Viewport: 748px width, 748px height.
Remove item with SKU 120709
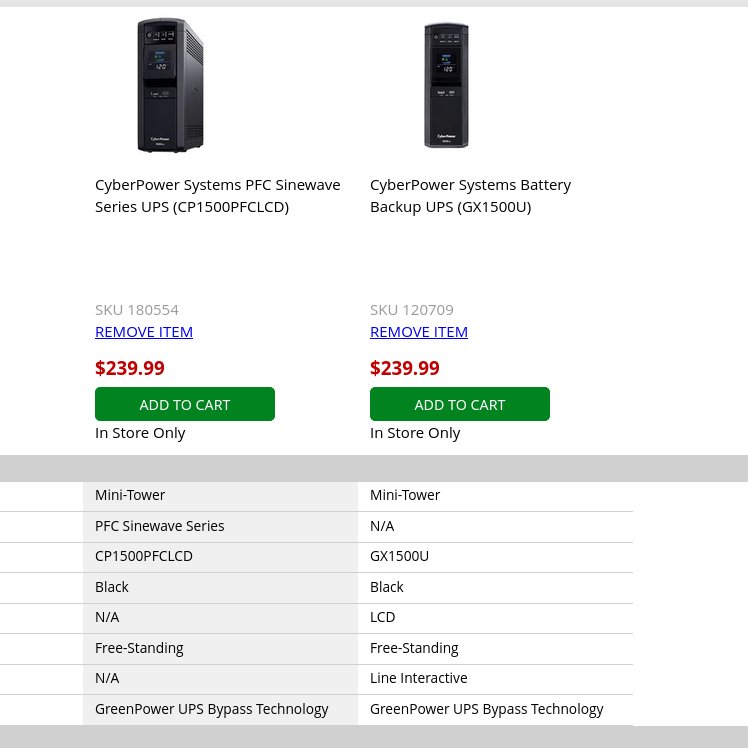coord(419,332)
